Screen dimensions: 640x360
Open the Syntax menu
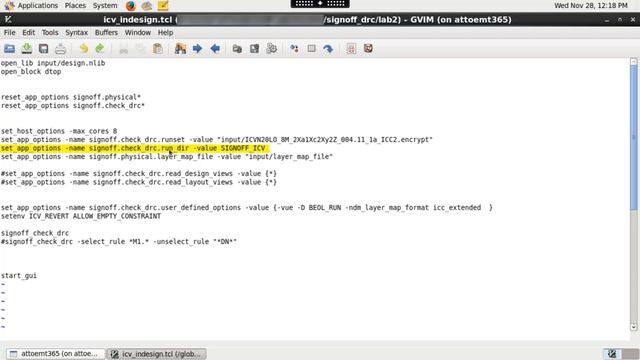(x=76, y=33)
